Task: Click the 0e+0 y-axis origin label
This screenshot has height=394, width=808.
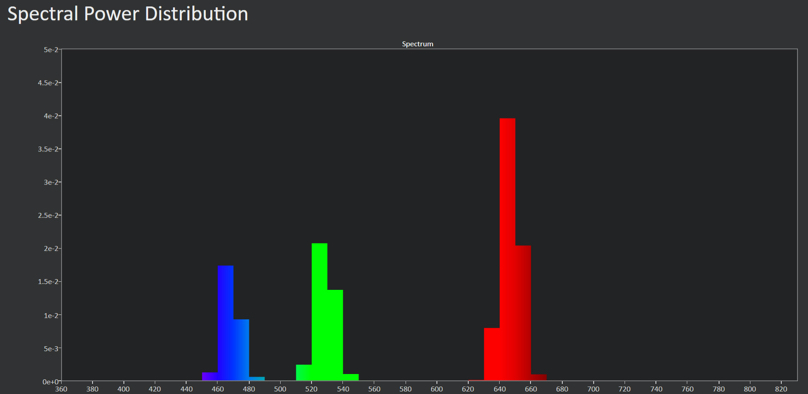Action: click(x=49, y=381)
